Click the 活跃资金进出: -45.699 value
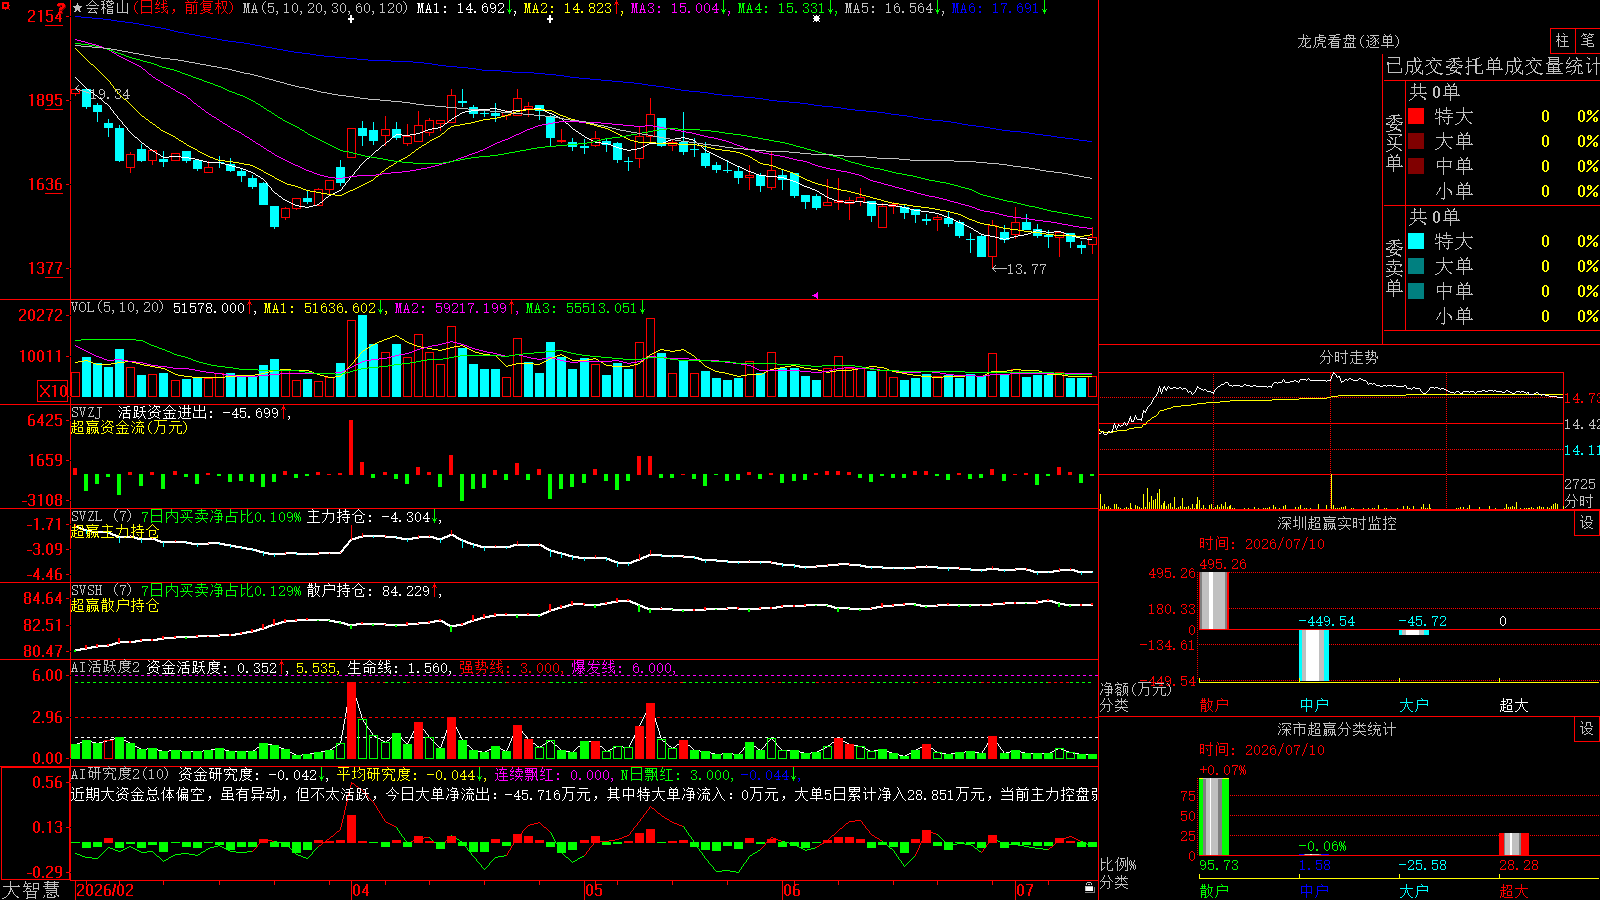1600x900 pixels. click(202, 413)
